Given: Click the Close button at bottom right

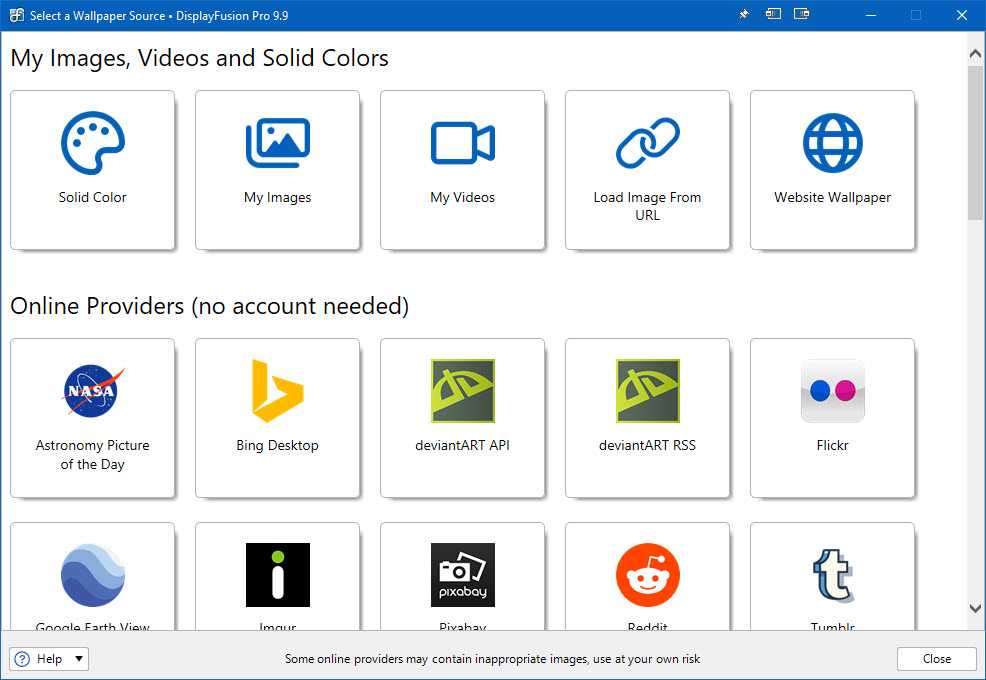Looking at the screenshot, I should pos(936,659).
